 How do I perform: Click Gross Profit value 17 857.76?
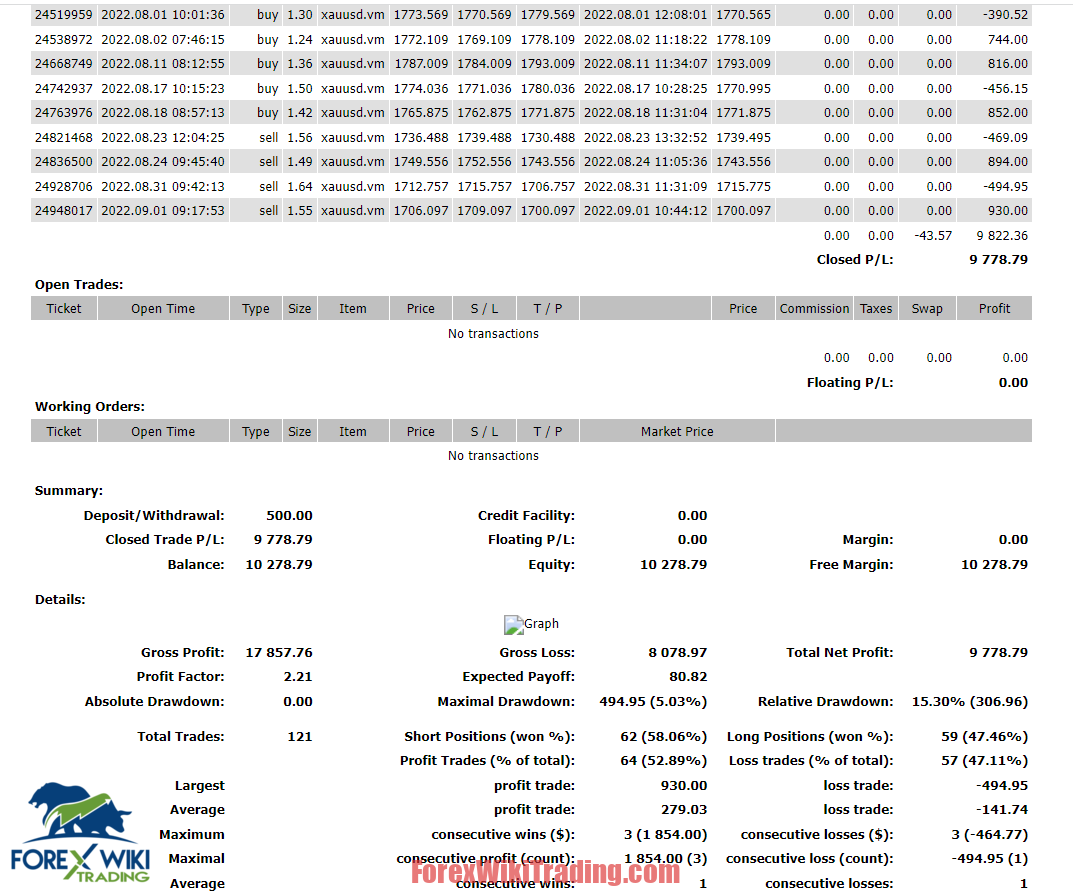279,653
